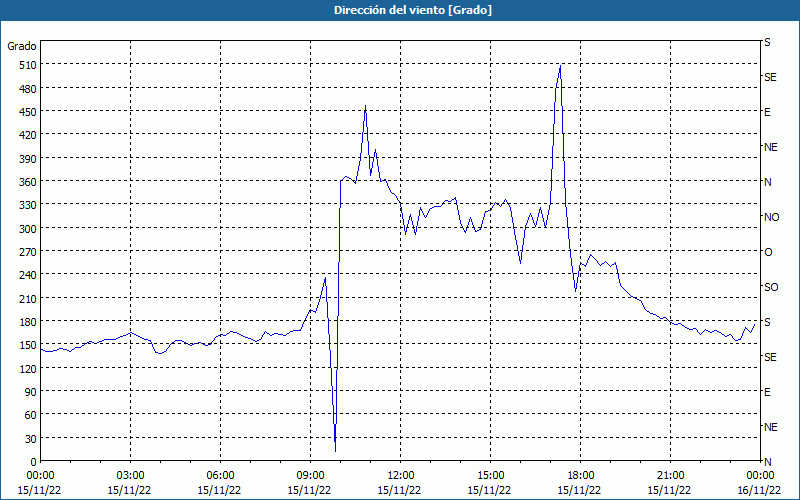800x500 pixels.
Task: Click the 360 y-axis tick label
Action: pyautogui.click(x=28, y=182)
